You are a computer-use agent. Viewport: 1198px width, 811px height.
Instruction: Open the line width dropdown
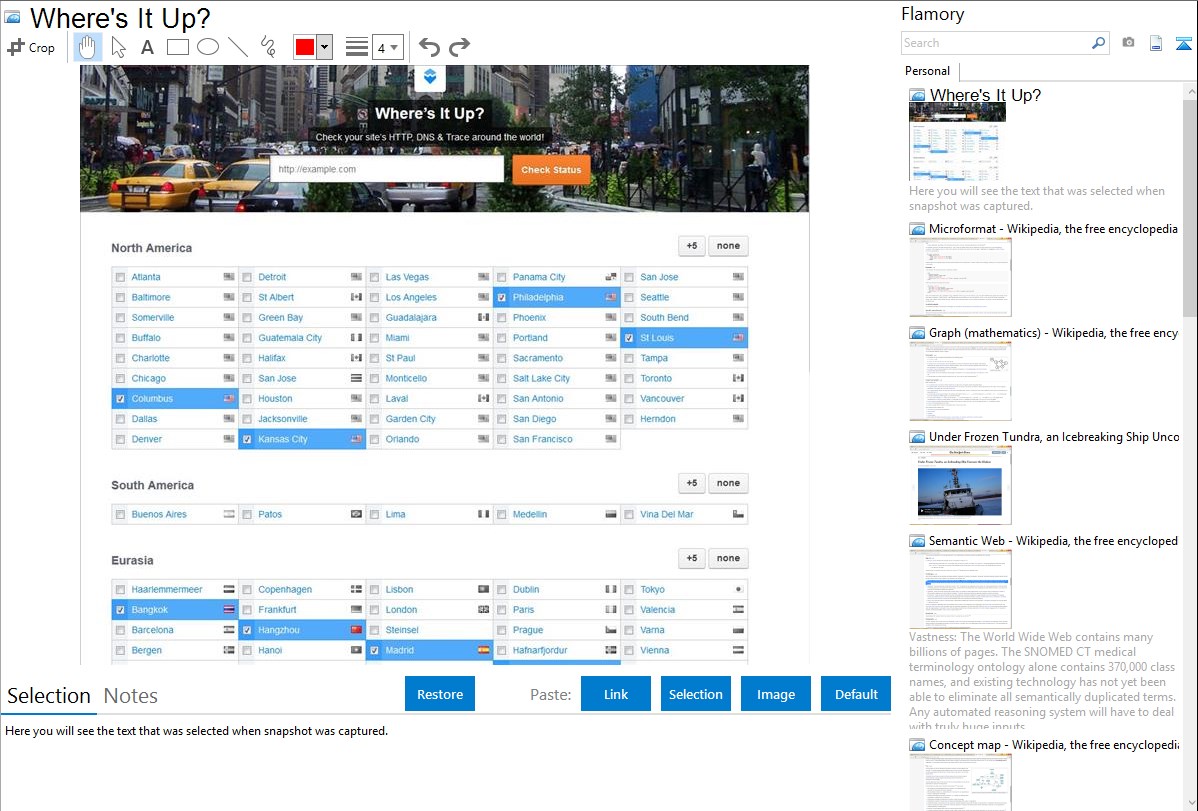click(x=388, y=47)
